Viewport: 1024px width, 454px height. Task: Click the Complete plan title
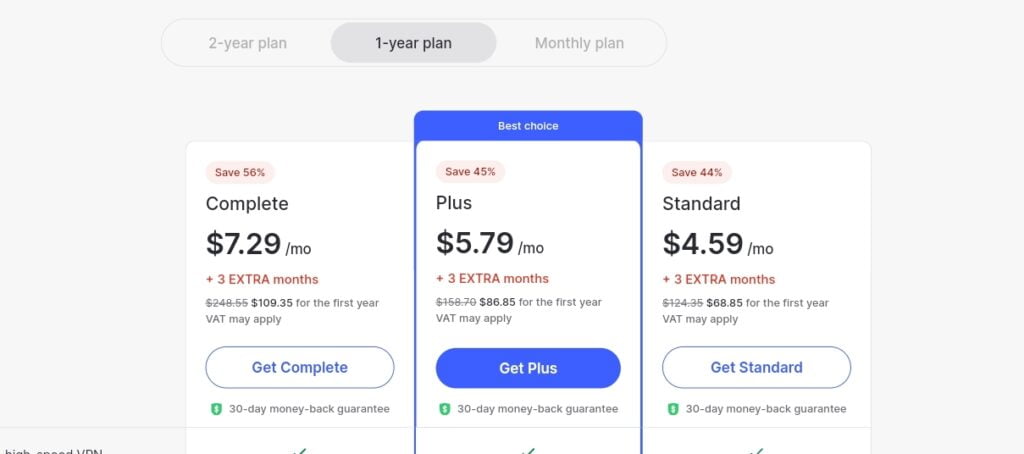(247, 204)
